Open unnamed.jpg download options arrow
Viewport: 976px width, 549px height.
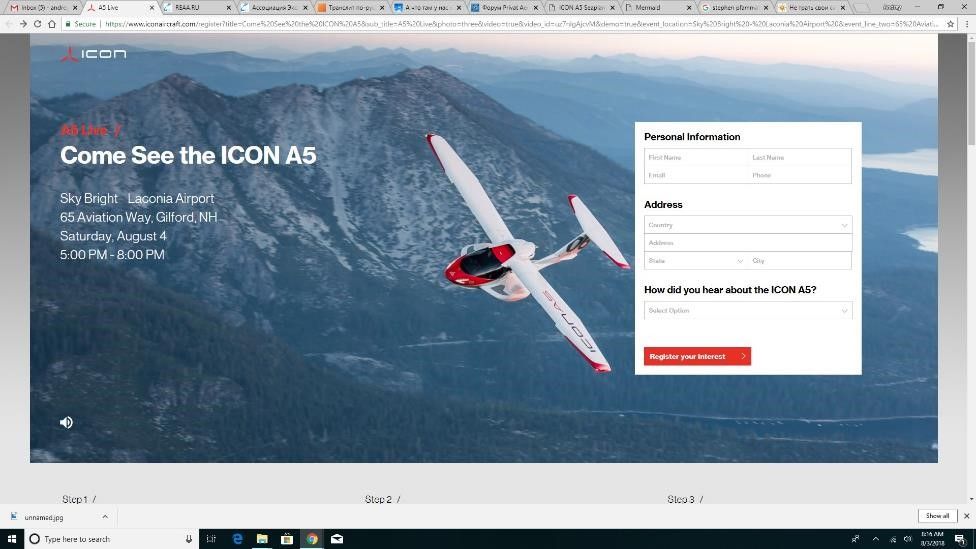pos(105,516)
